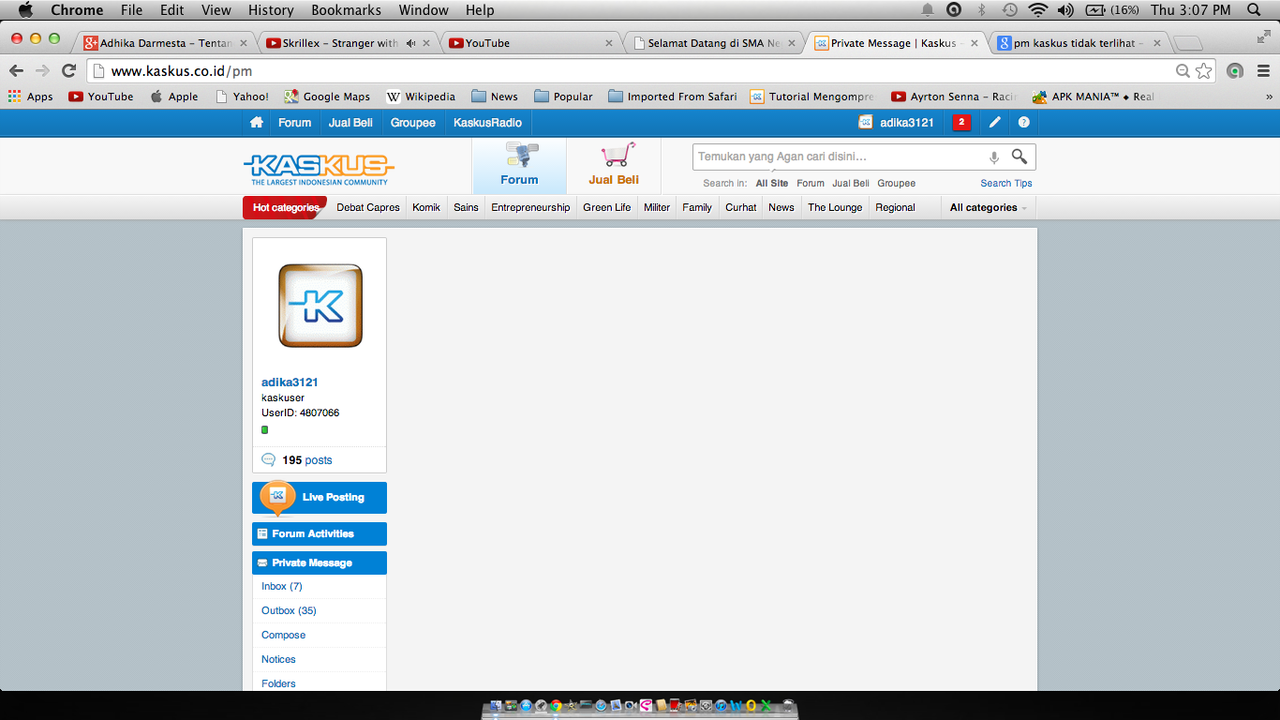Click the zoom magnifier icon in address bar

pyautogui.click(x=1183, y=71)
